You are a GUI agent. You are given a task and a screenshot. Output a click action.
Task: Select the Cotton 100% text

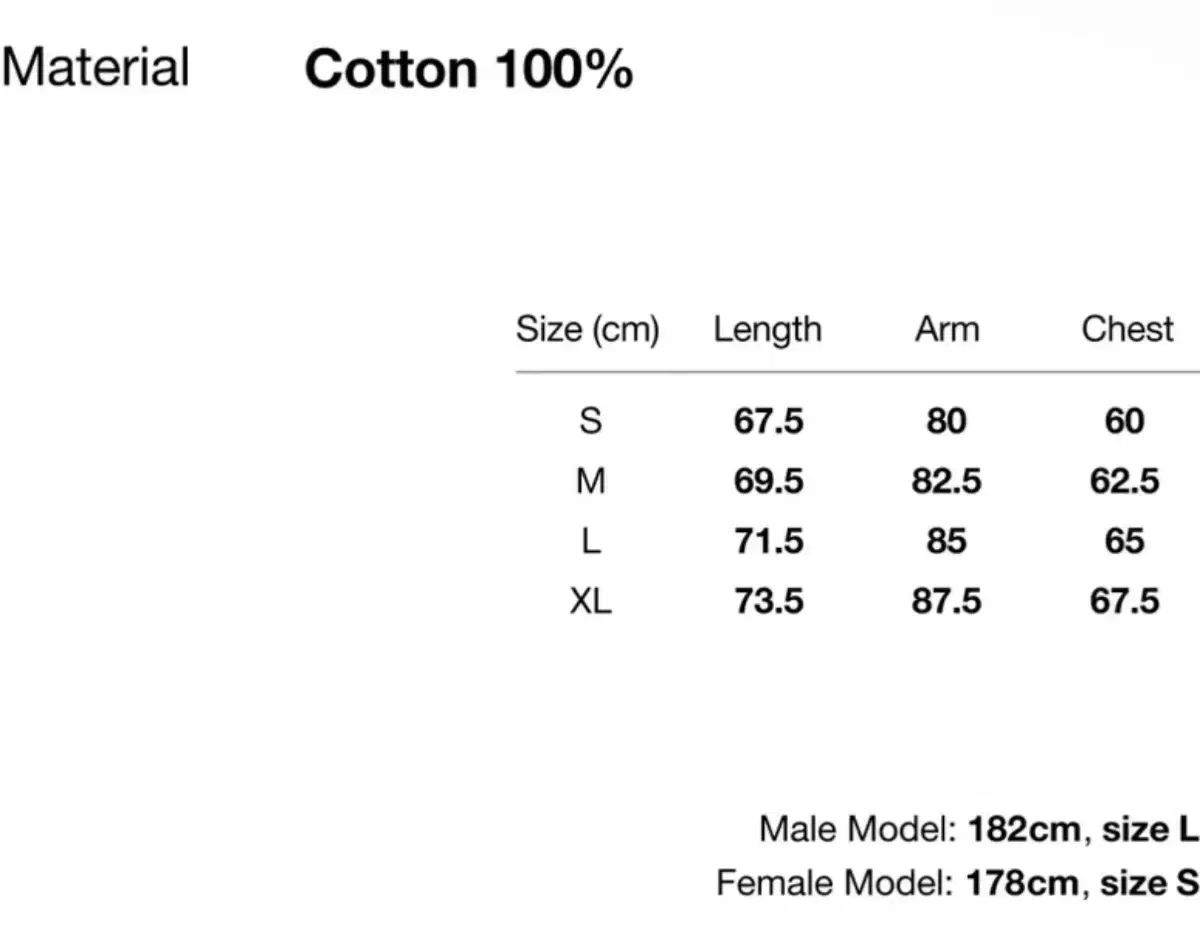(x=468, y=70)
